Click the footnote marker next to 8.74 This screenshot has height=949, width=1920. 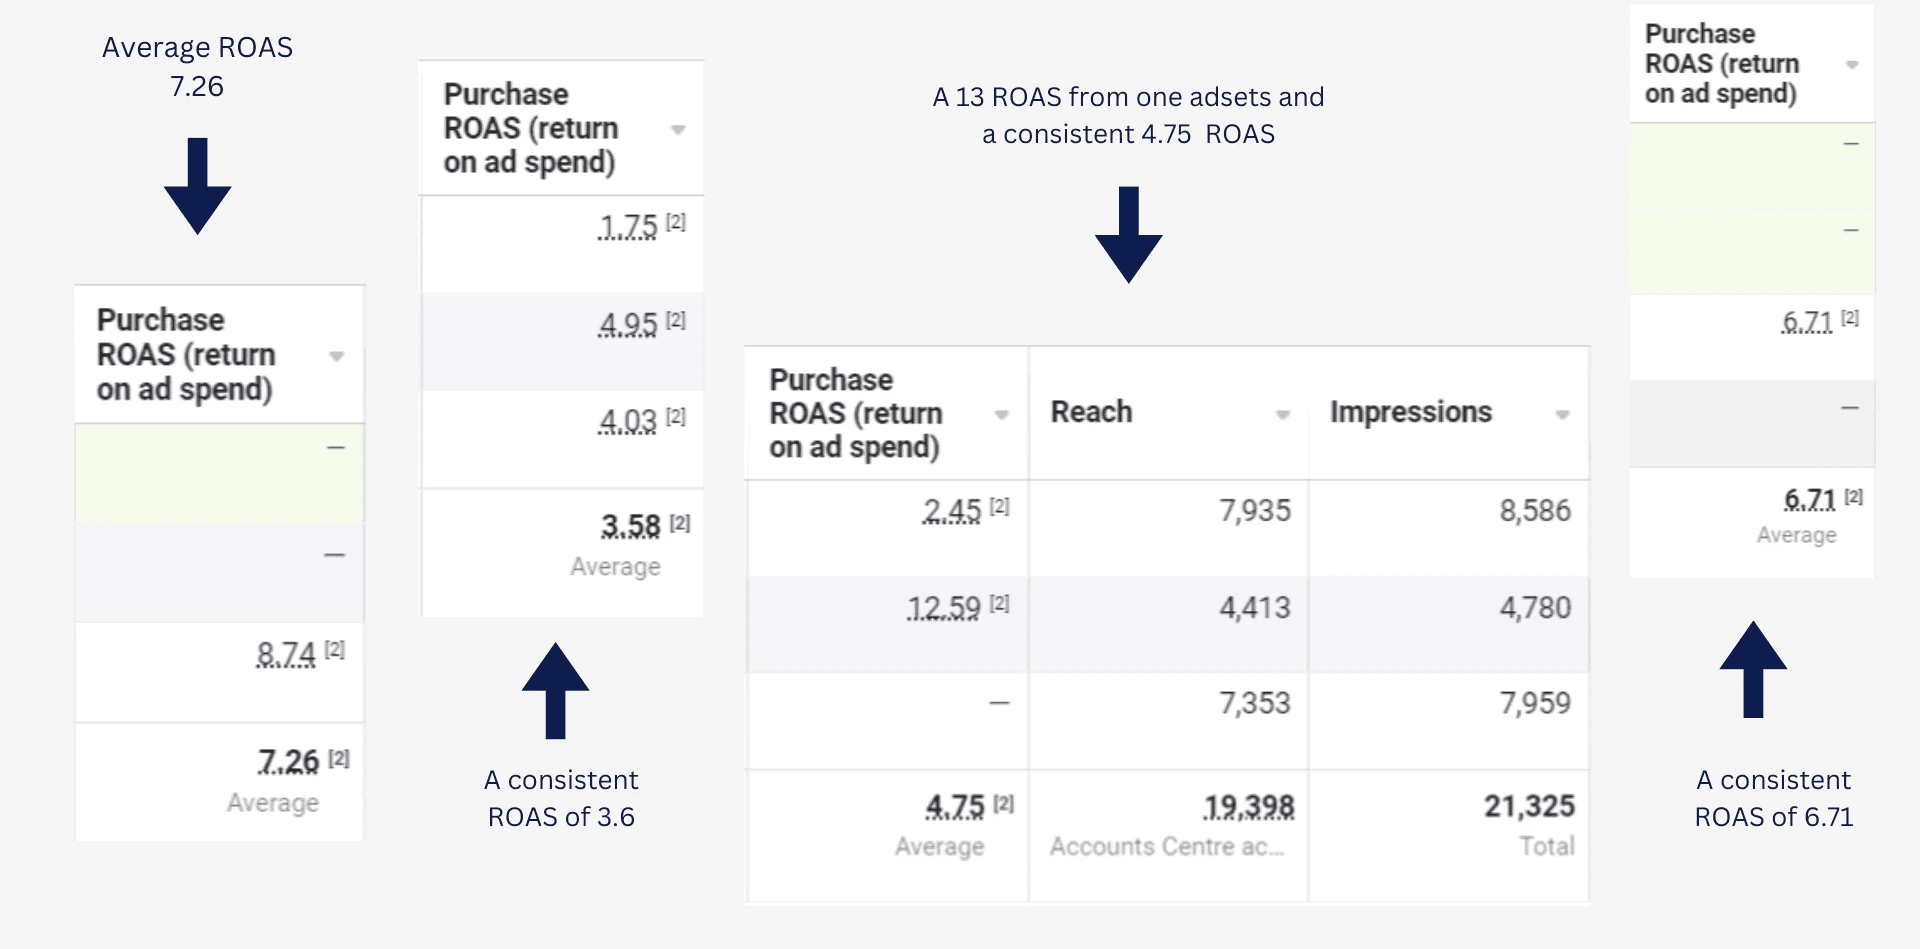pyautogui.click(x=335, y=649)
